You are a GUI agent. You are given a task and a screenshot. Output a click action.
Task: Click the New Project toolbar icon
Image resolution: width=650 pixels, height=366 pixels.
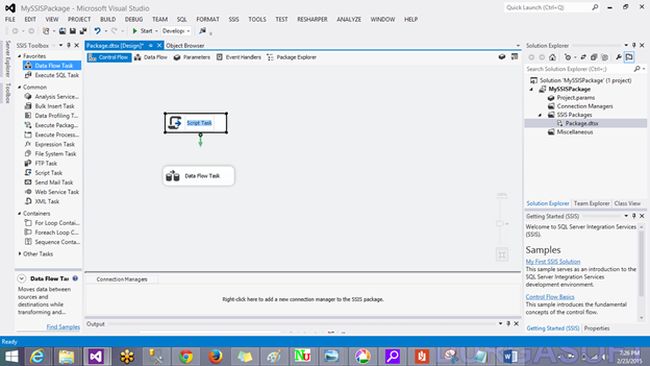46,31
